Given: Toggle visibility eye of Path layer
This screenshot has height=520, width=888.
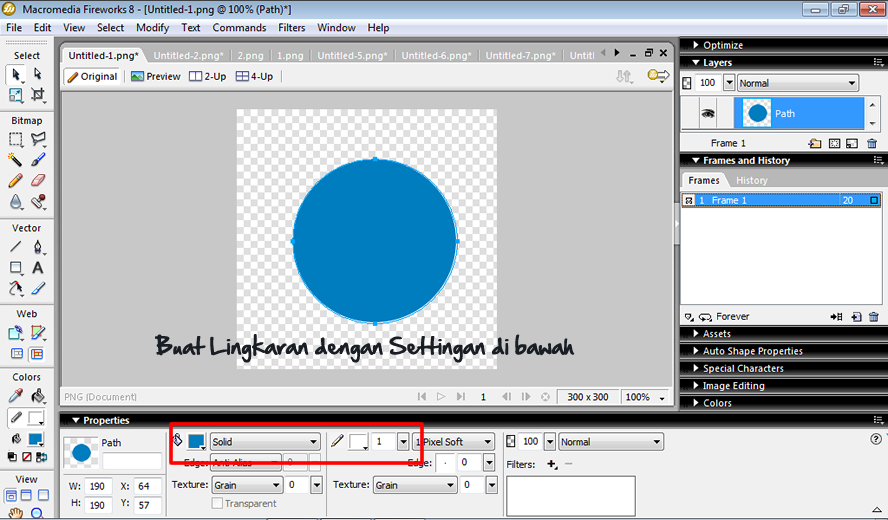Looking at the screenshot, I should pyautogui.click(x=707, y=113).
